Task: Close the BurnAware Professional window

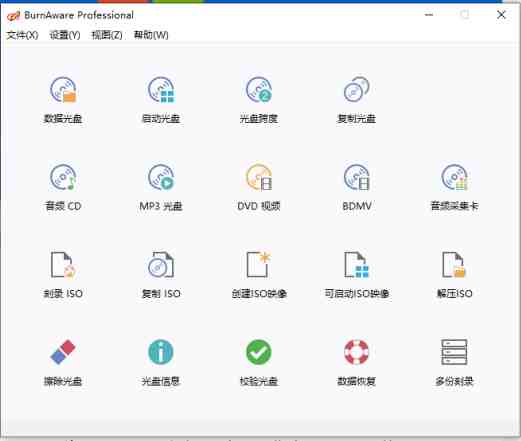Action: pyautogui.click(x=501, y=15)
